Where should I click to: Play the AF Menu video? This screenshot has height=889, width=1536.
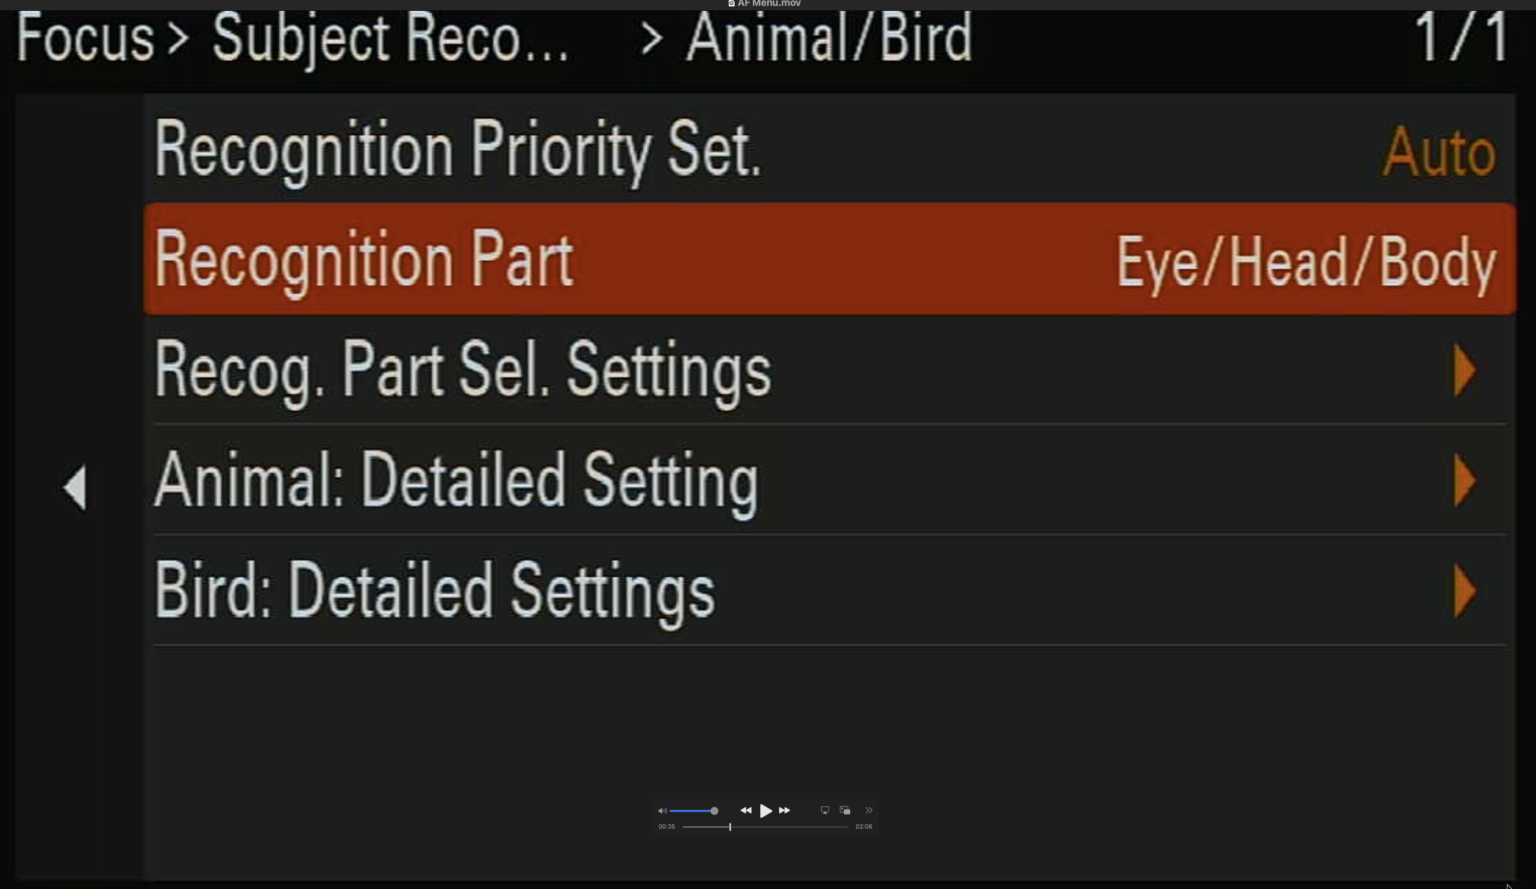coord(766,811)
